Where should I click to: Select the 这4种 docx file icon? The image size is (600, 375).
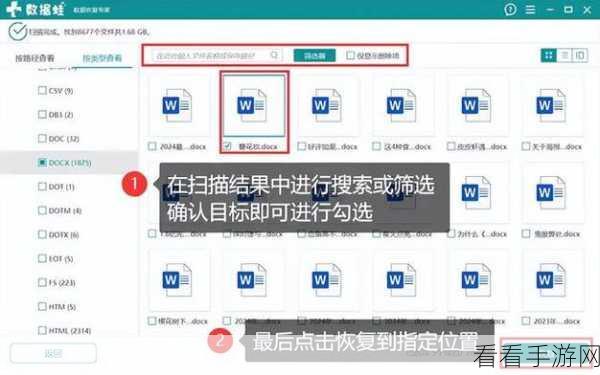point(401,105)
